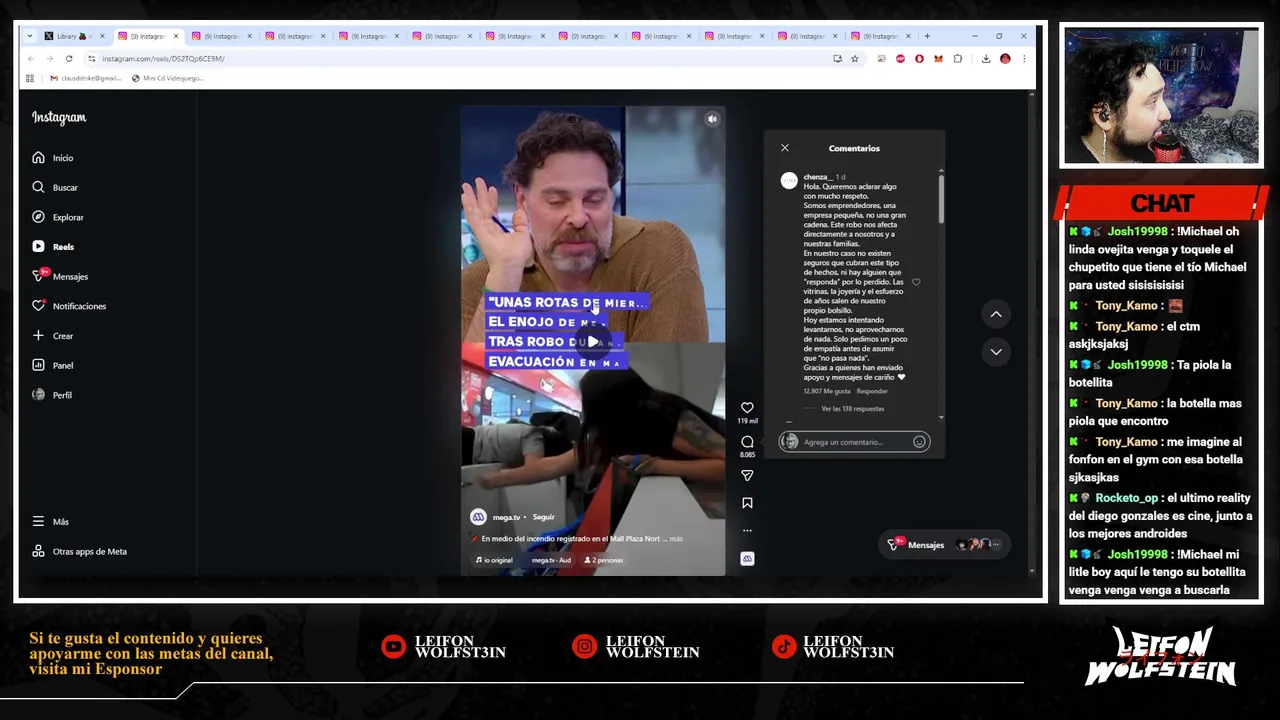Open floating Mensajes pill at bottom
Screen dimensions: 1280x720
tap(942, 545)
